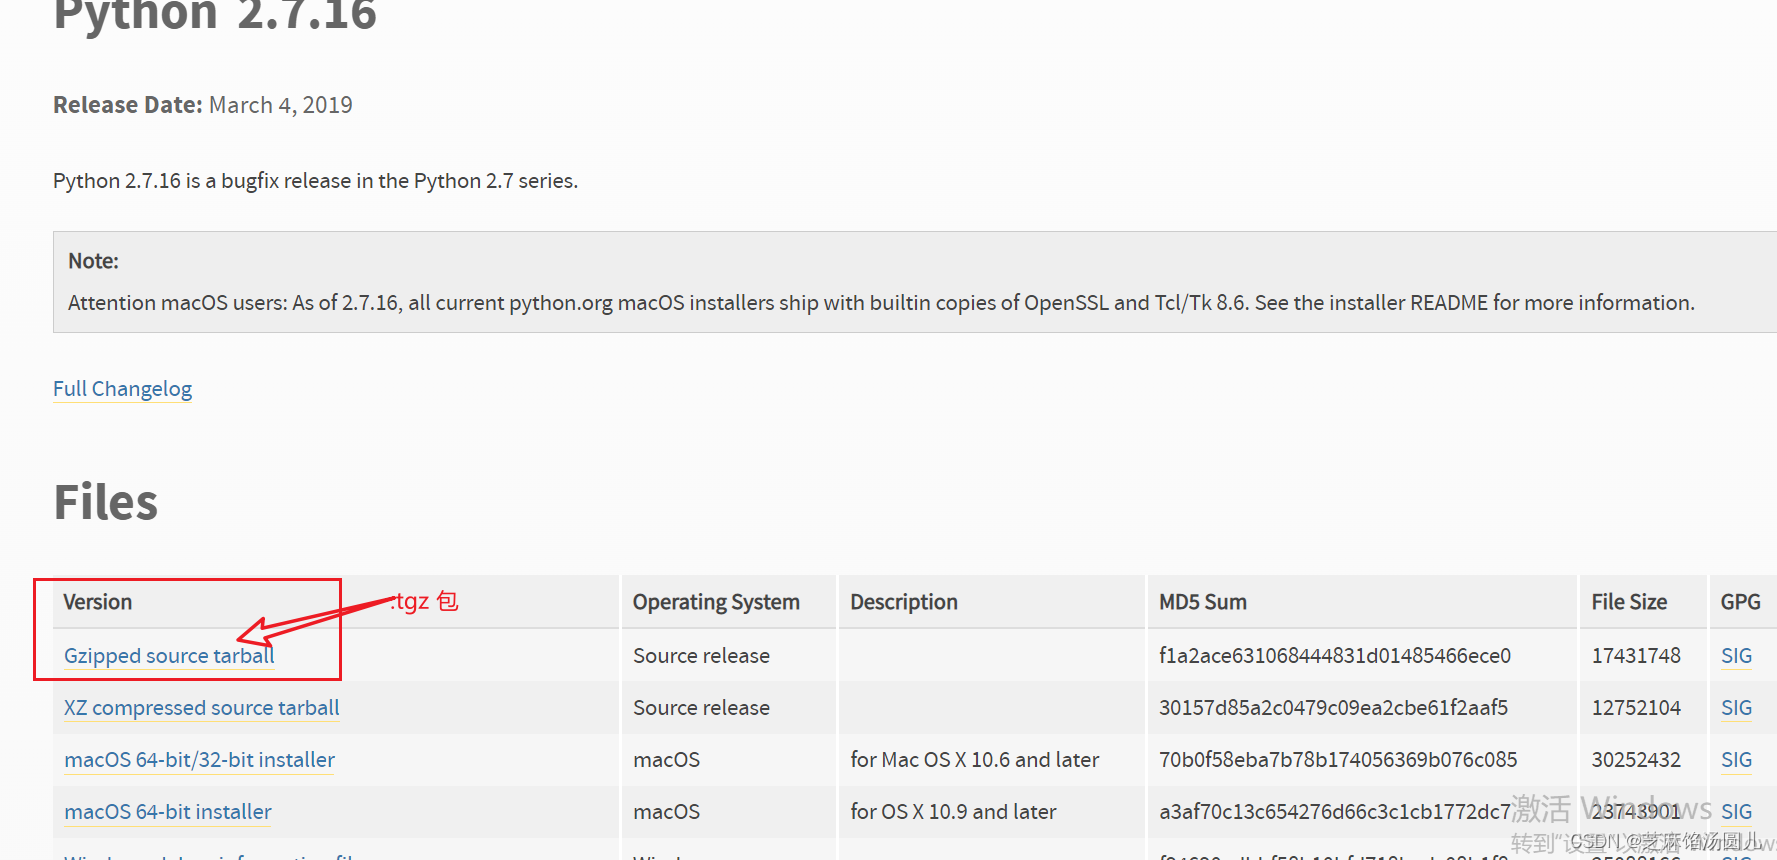The width and height of the screenshot is (1777, 860).
Task: Select MD5 sum 30157d85a2c0479c09ea2cbe61f2aaf5
Action: pyautogui.click(x=1333, y=708)
